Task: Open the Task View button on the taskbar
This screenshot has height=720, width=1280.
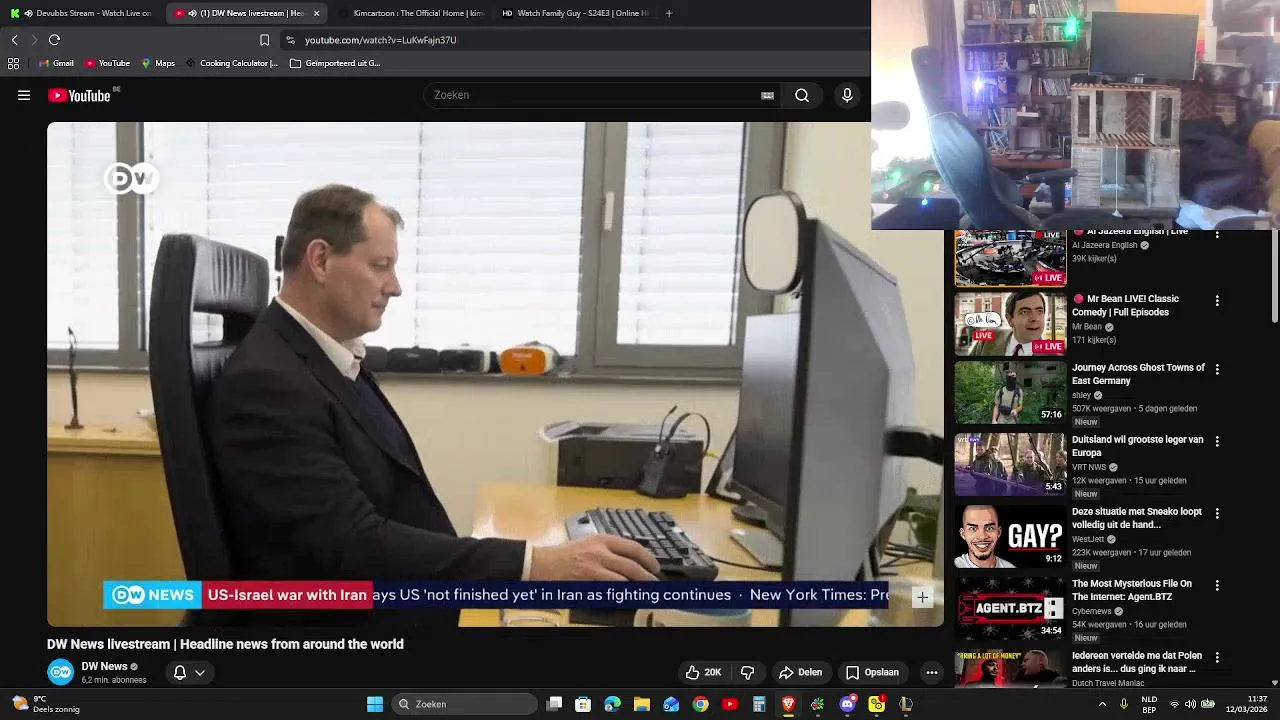Action: coord(555,704)
